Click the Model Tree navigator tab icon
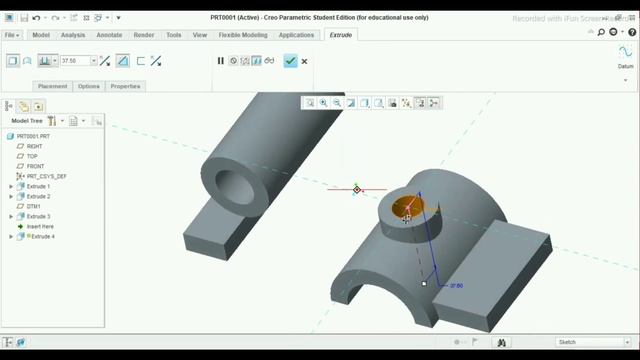The image size is (640, 360). pyautogui.click(x=9, y=107)
